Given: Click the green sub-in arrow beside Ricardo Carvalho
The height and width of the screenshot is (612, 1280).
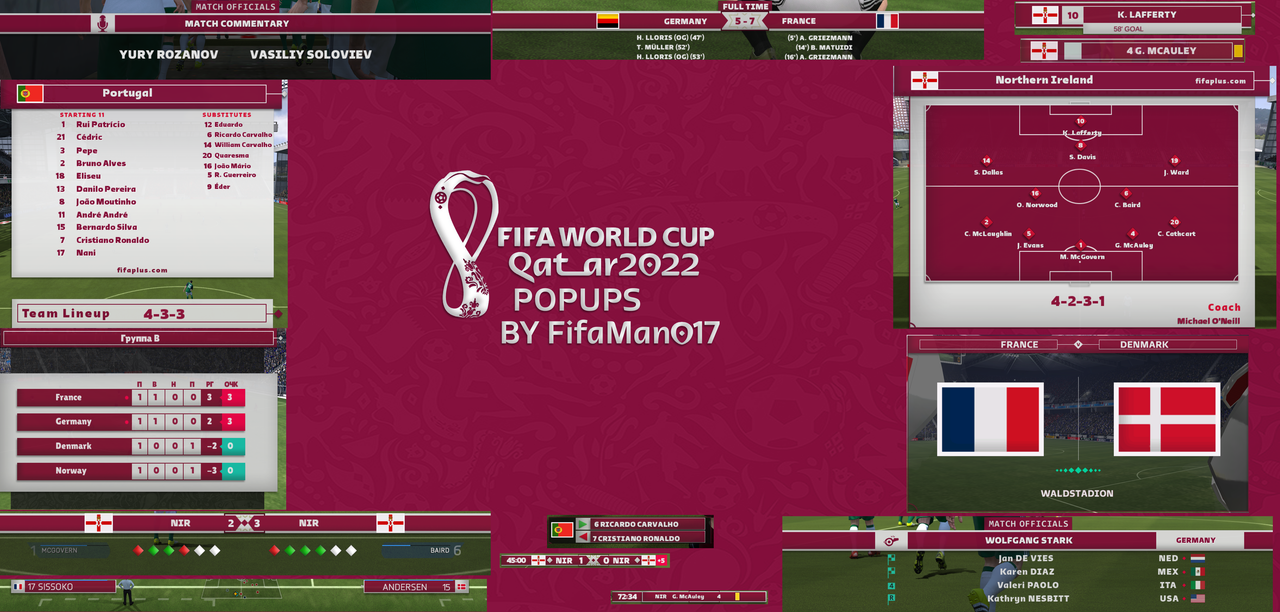Looking at the screenshot, I should pos(583,524).
